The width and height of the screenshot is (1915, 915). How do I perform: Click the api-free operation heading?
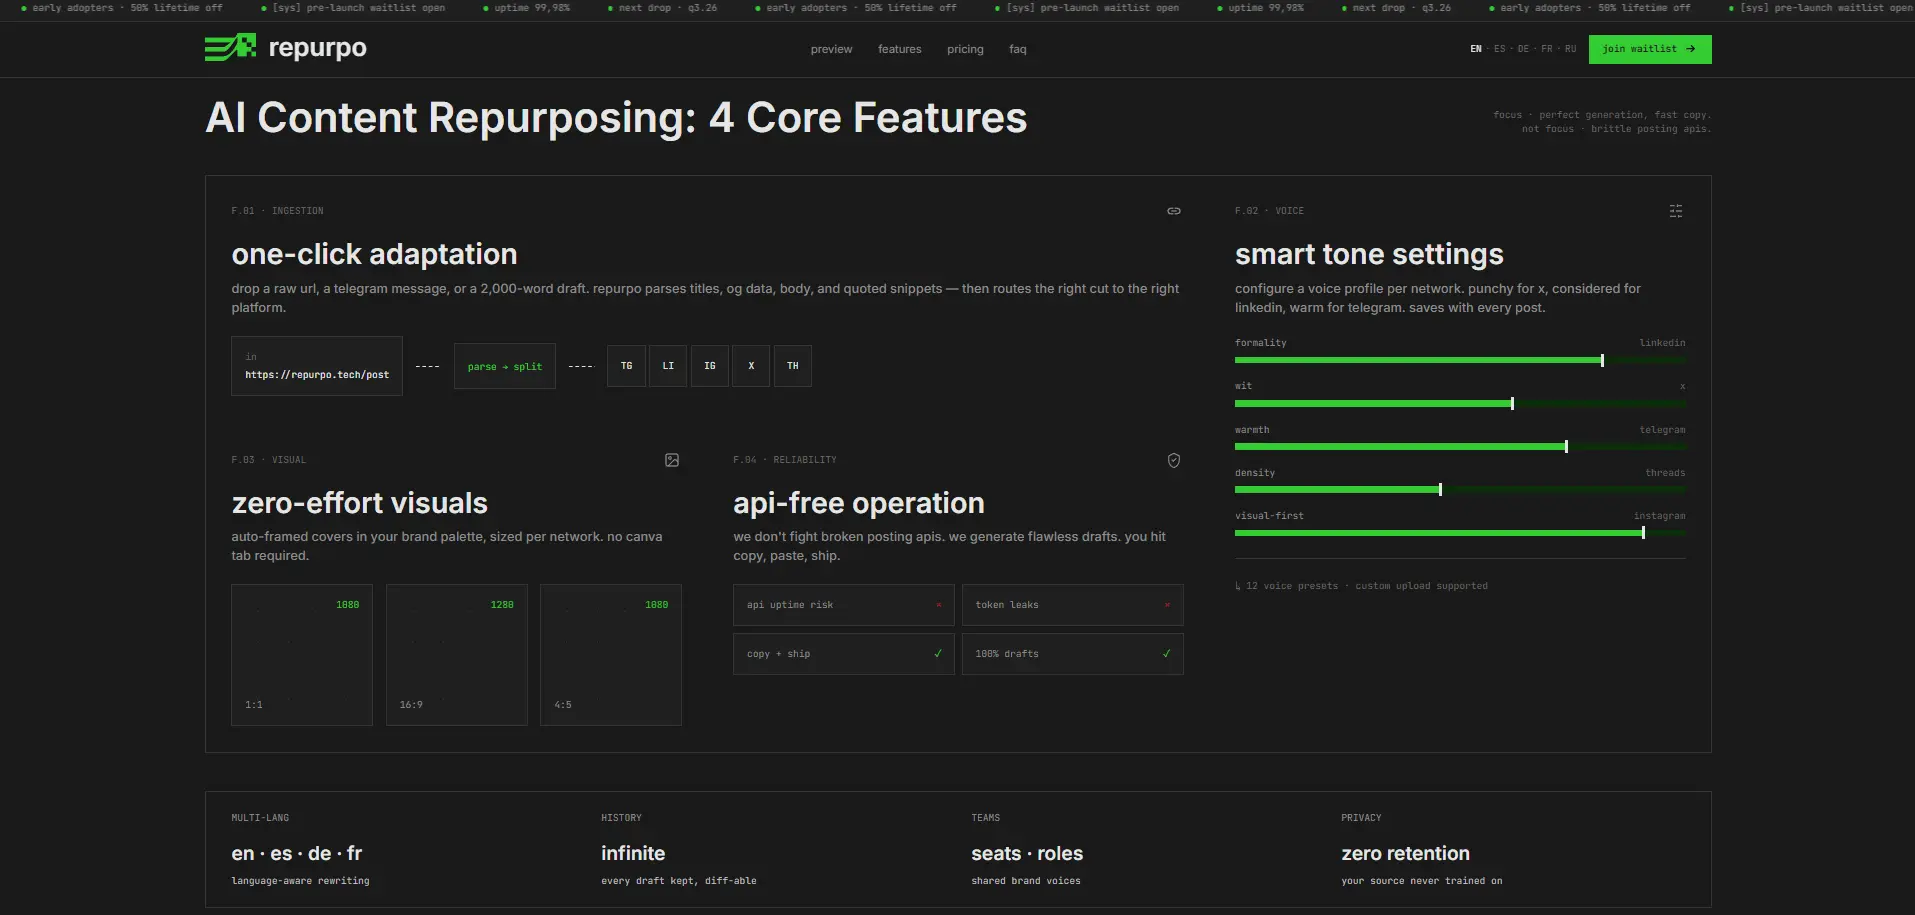(859, 503)
